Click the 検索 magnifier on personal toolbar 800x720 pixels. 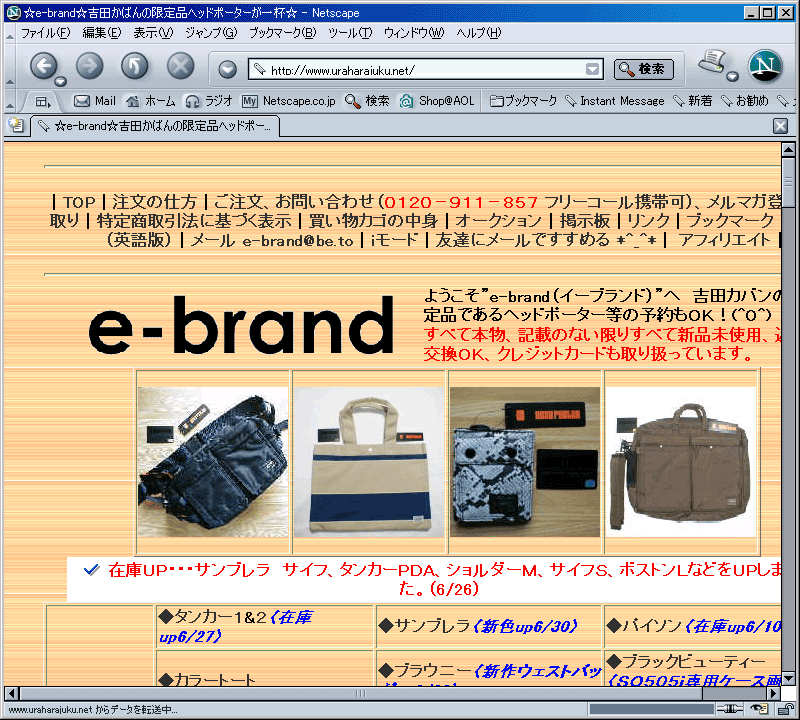tap(367, 101)
